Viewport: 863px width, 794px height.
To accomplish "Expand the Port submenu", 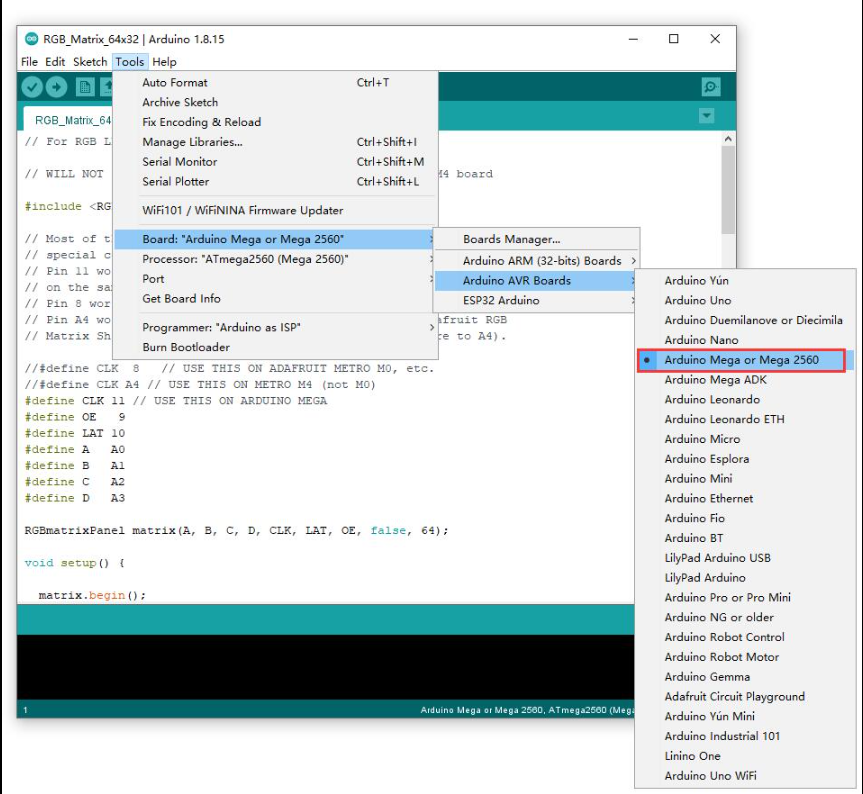I will coord(275,279).
